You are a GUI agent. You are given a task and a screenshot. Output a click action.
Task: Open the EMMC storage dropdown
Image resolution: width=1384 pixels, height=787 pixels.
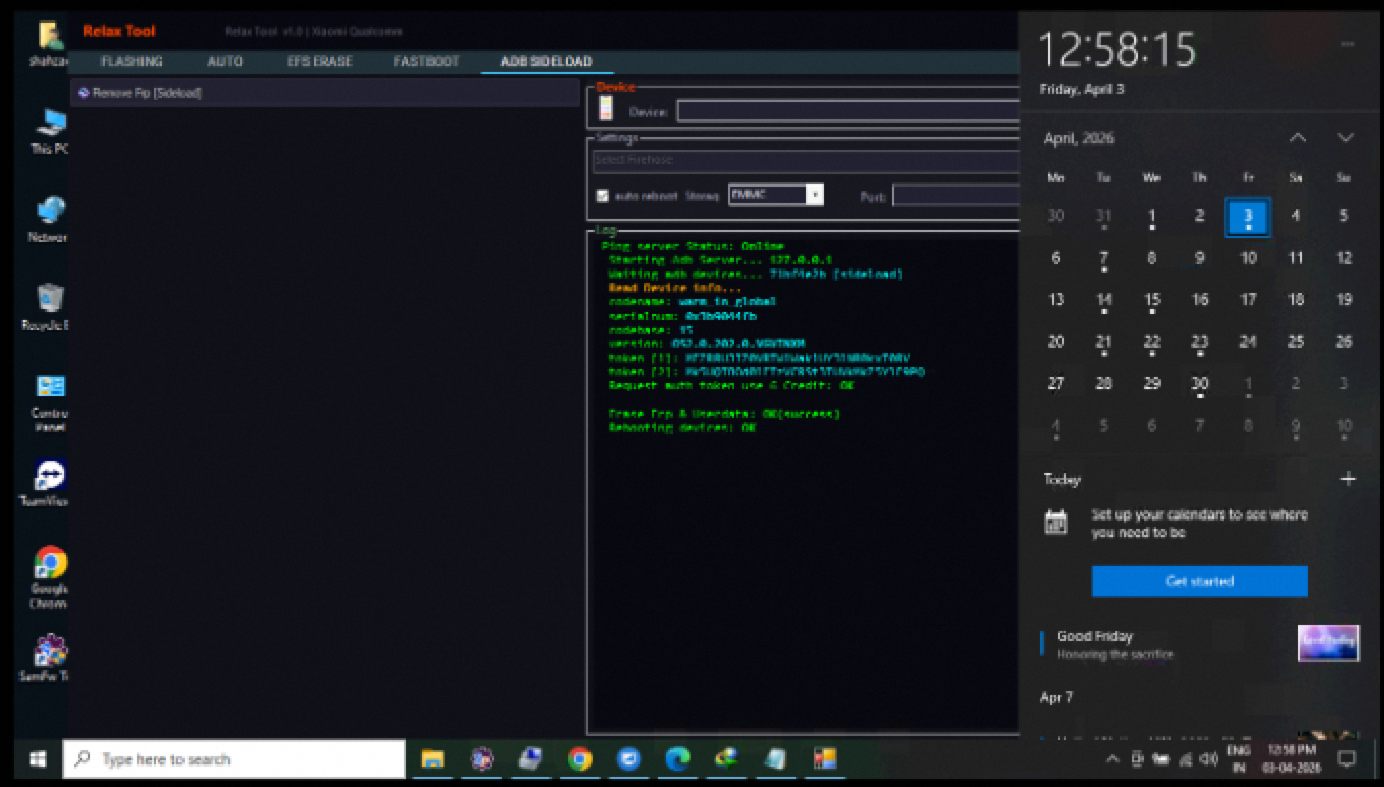click(x=814, y=195)
